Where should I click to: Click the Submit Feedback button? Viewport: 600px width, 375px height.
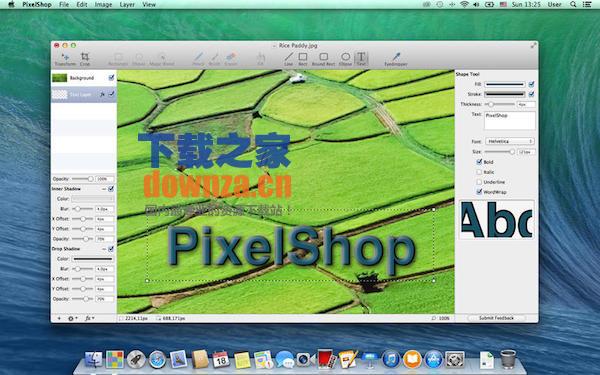tap(496, 318)
